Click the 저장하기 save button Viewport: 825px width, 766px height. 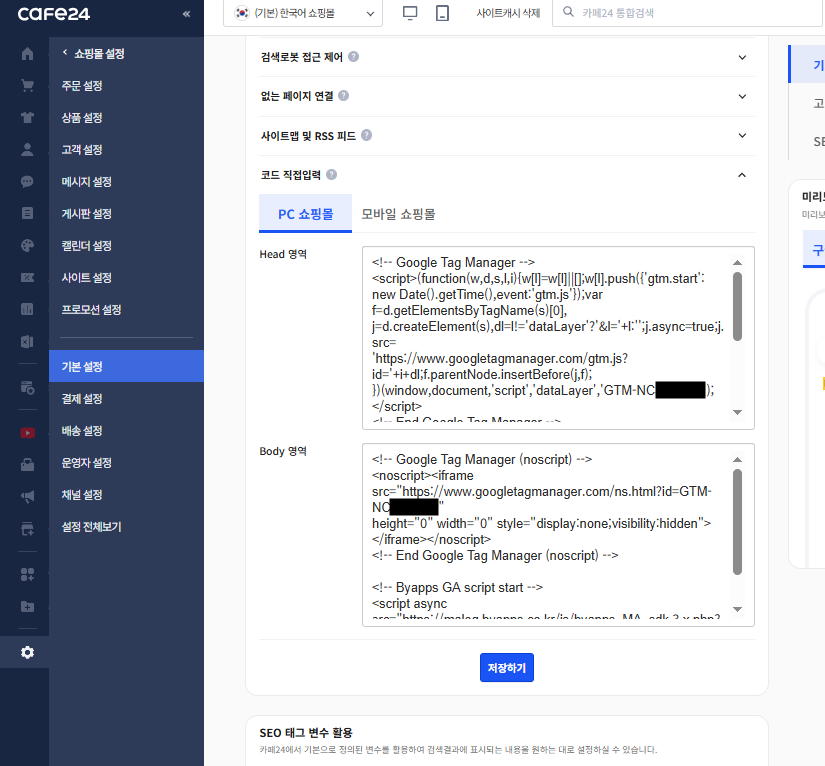(506, 668)
